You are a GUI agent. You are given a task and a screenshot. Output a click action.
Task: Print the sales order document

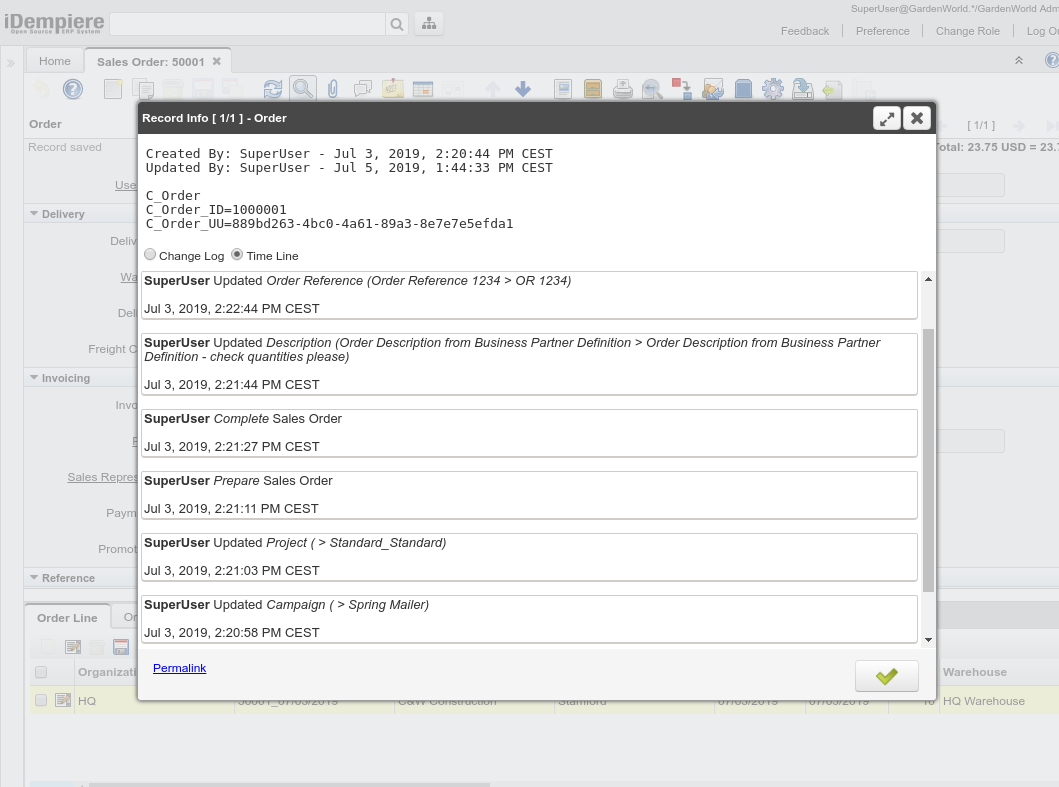625,89
